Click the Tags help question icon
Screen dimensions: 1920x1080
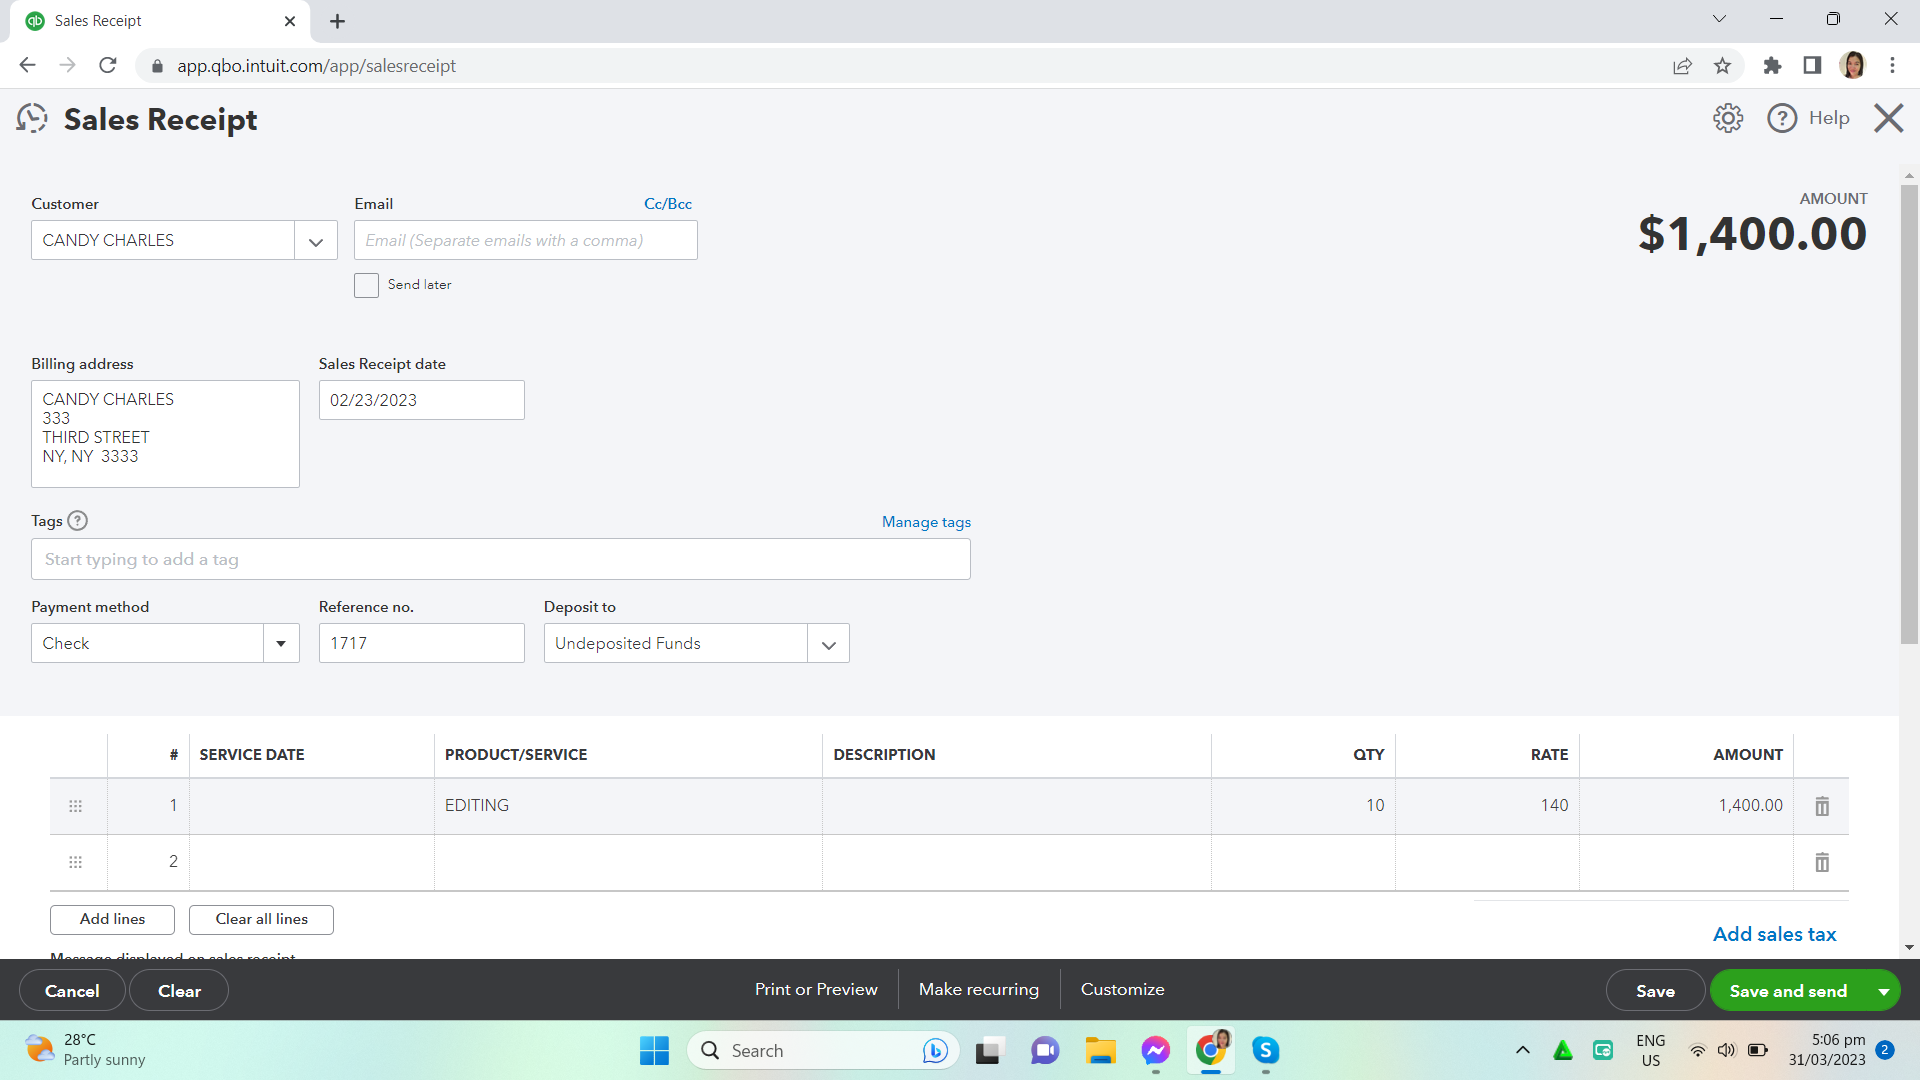coord(77,521)
